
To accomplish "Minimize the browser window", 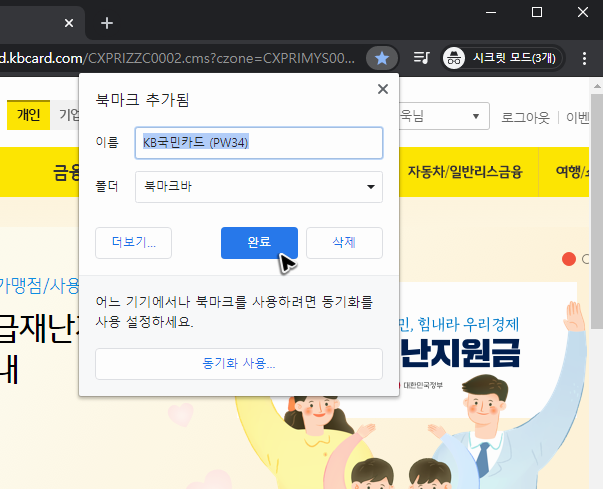I will (491, 12).
